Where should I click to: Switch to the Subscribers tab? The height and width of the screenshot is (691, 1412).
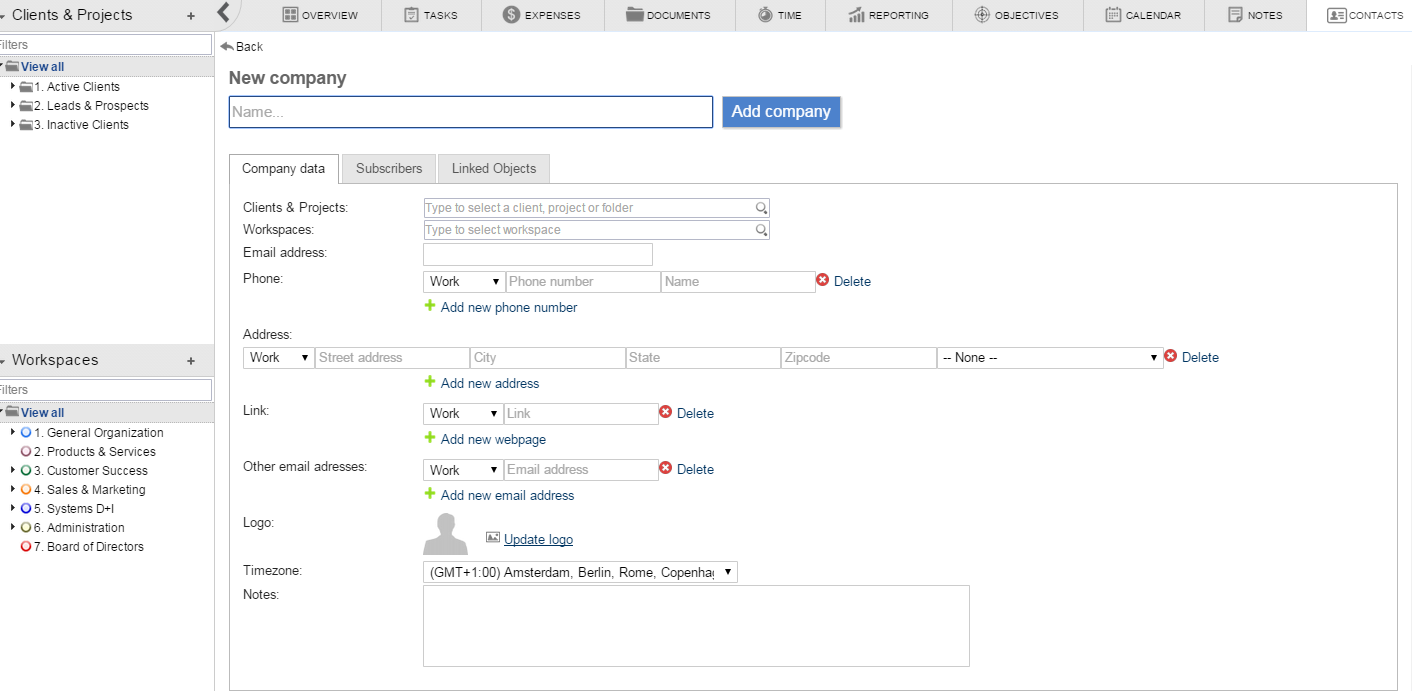pos(389,169)
